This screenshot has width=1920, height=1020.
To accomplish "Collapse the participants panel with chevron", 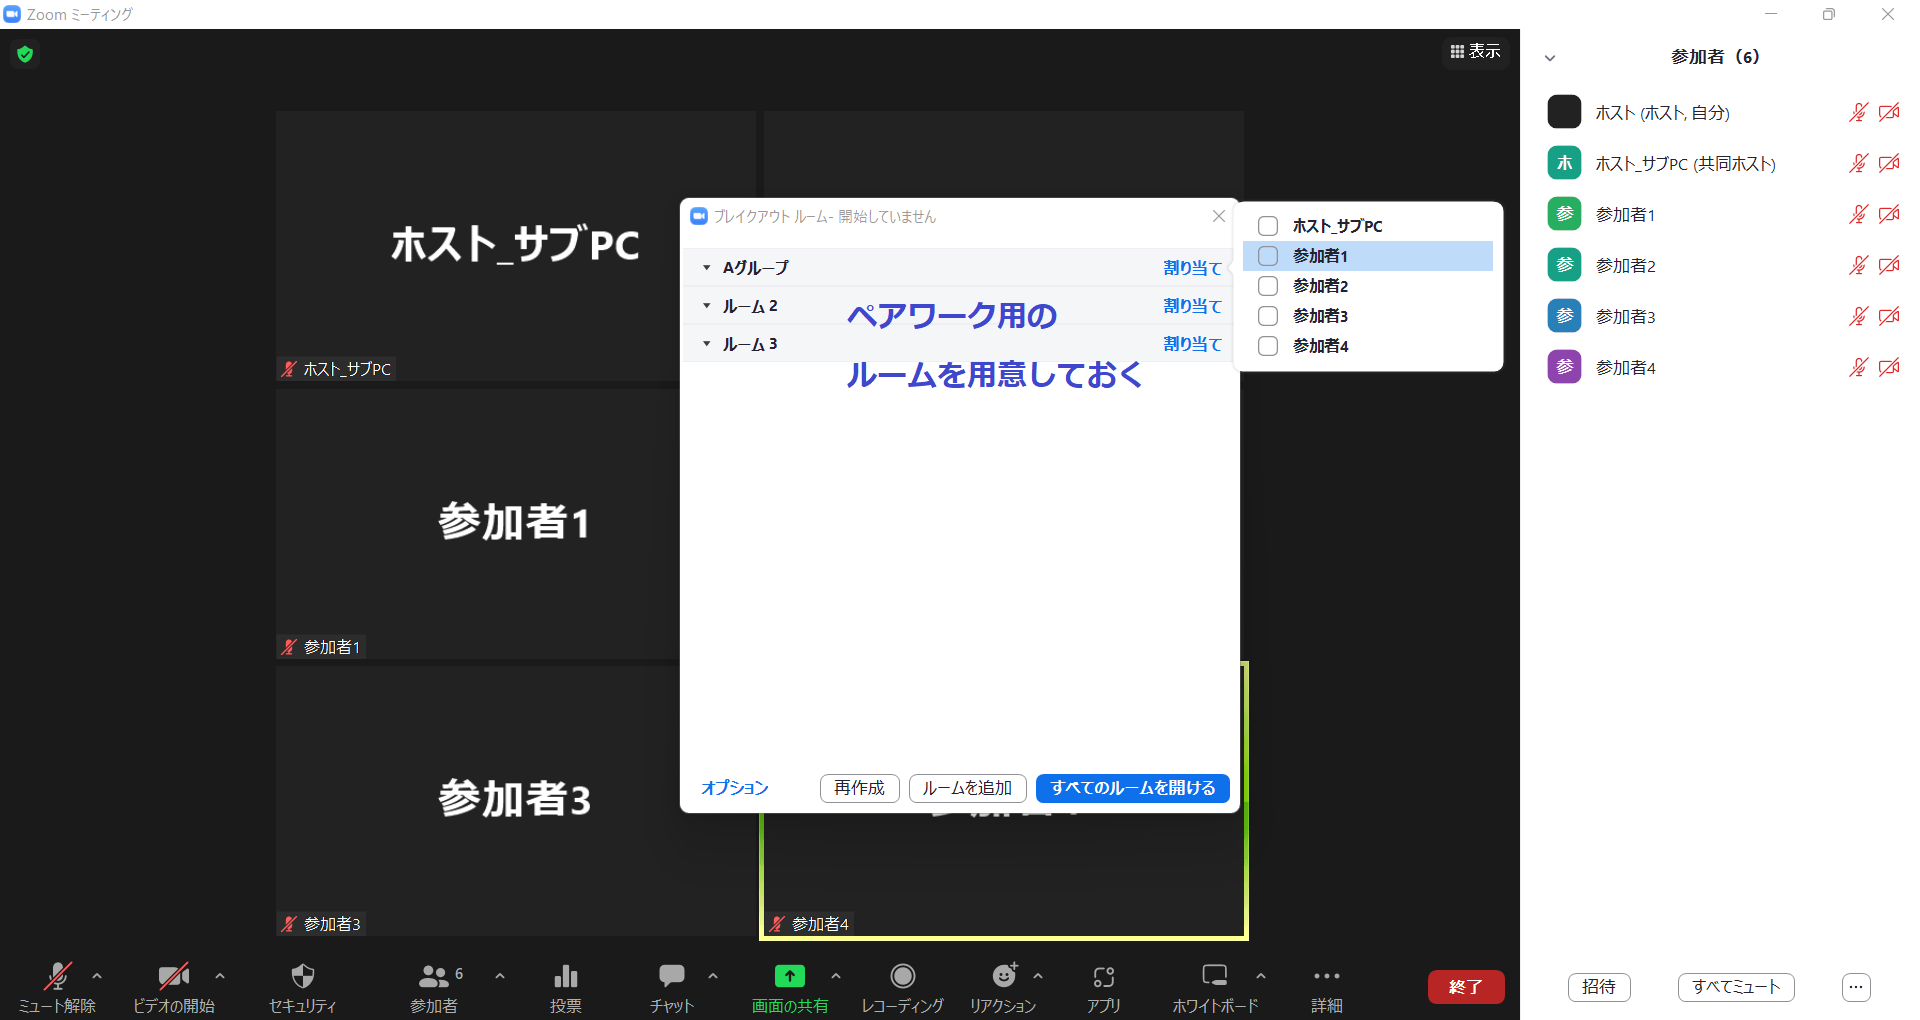I will (x=1550, y=58).
